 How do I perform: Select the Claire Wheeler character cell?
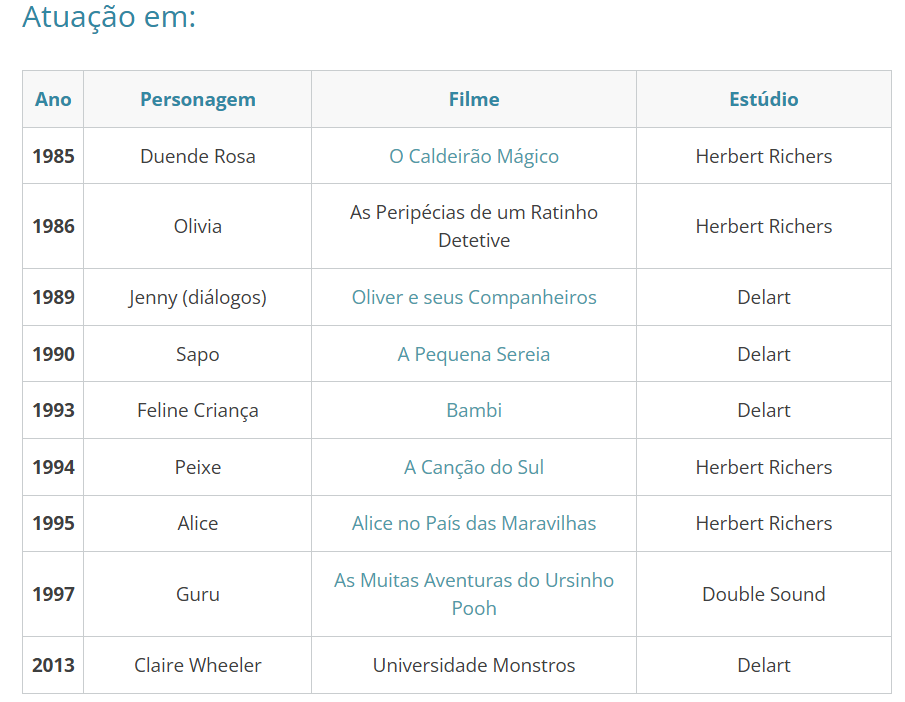click(x=198, y=666)
